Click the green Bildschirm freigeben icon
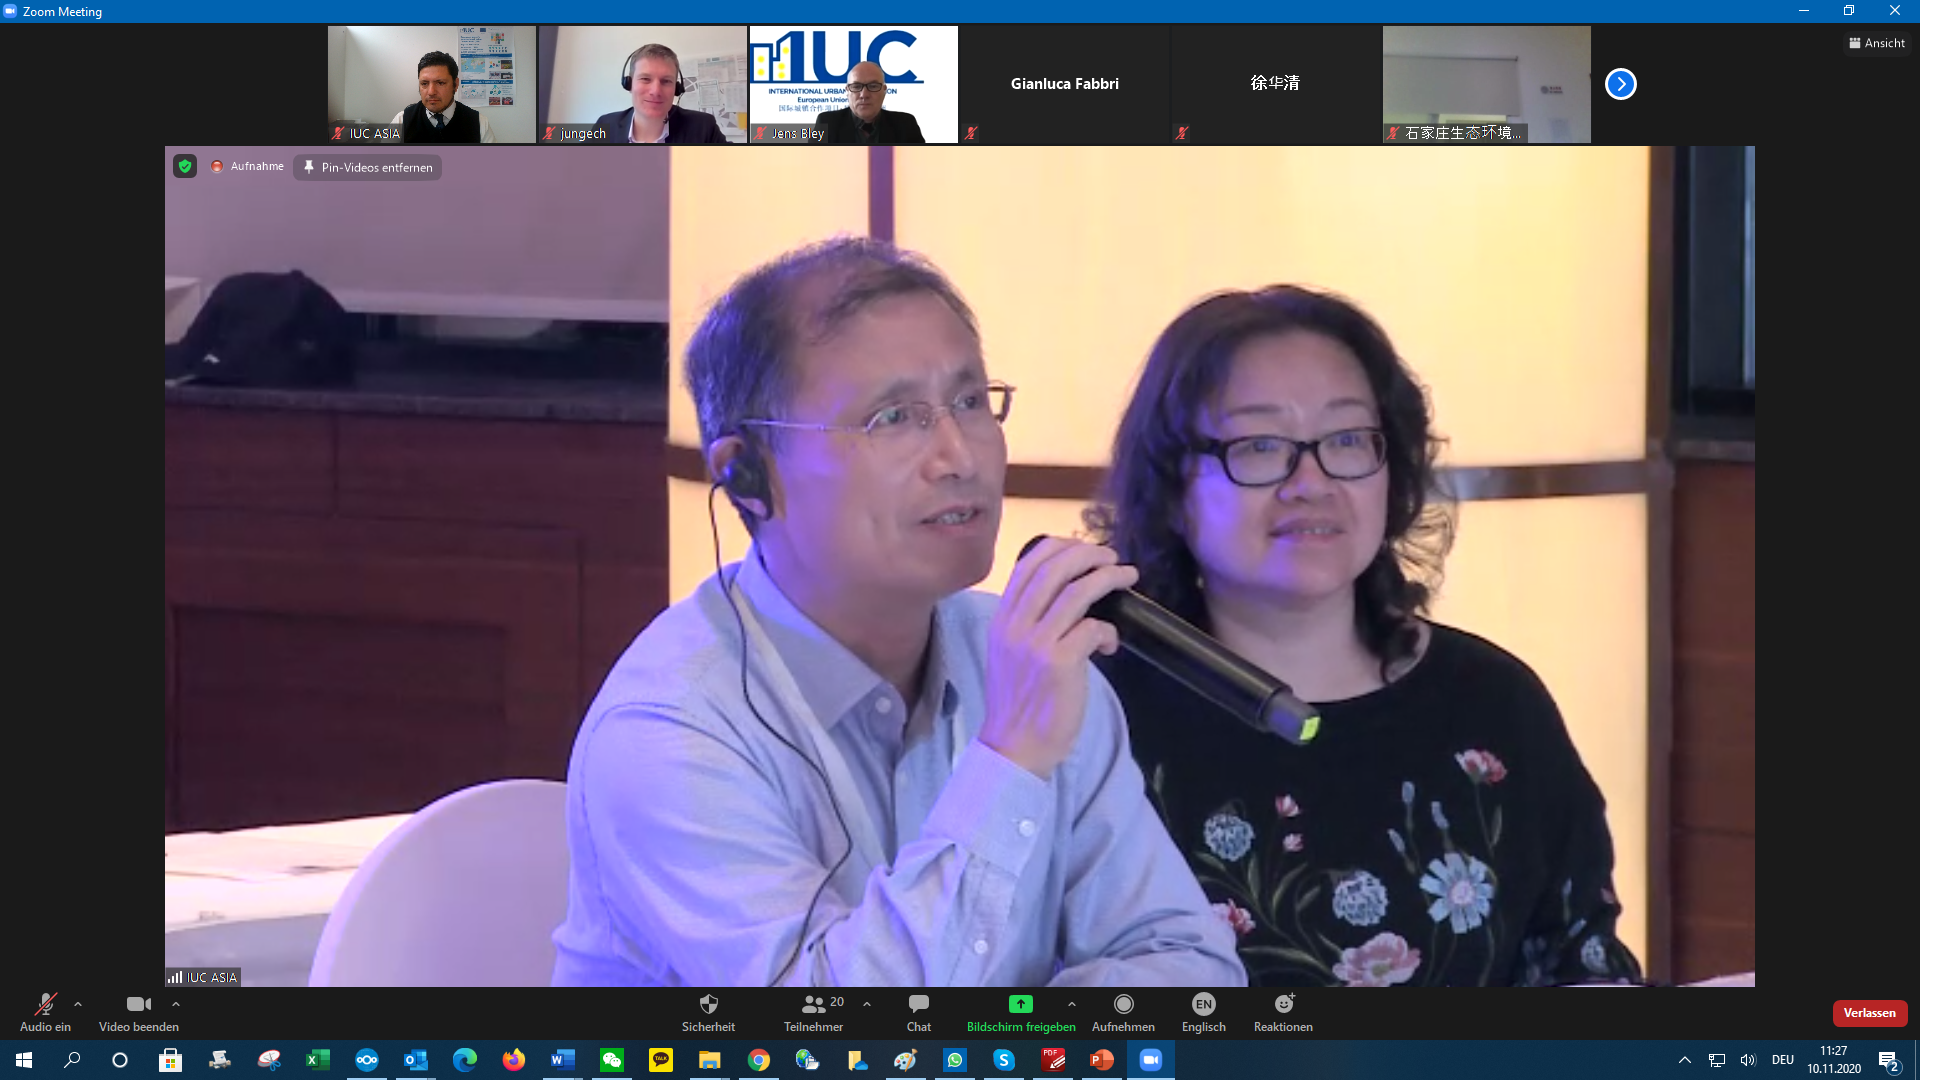This screenshot has width=1938, height=1080. click(x=1020, y=1004)
